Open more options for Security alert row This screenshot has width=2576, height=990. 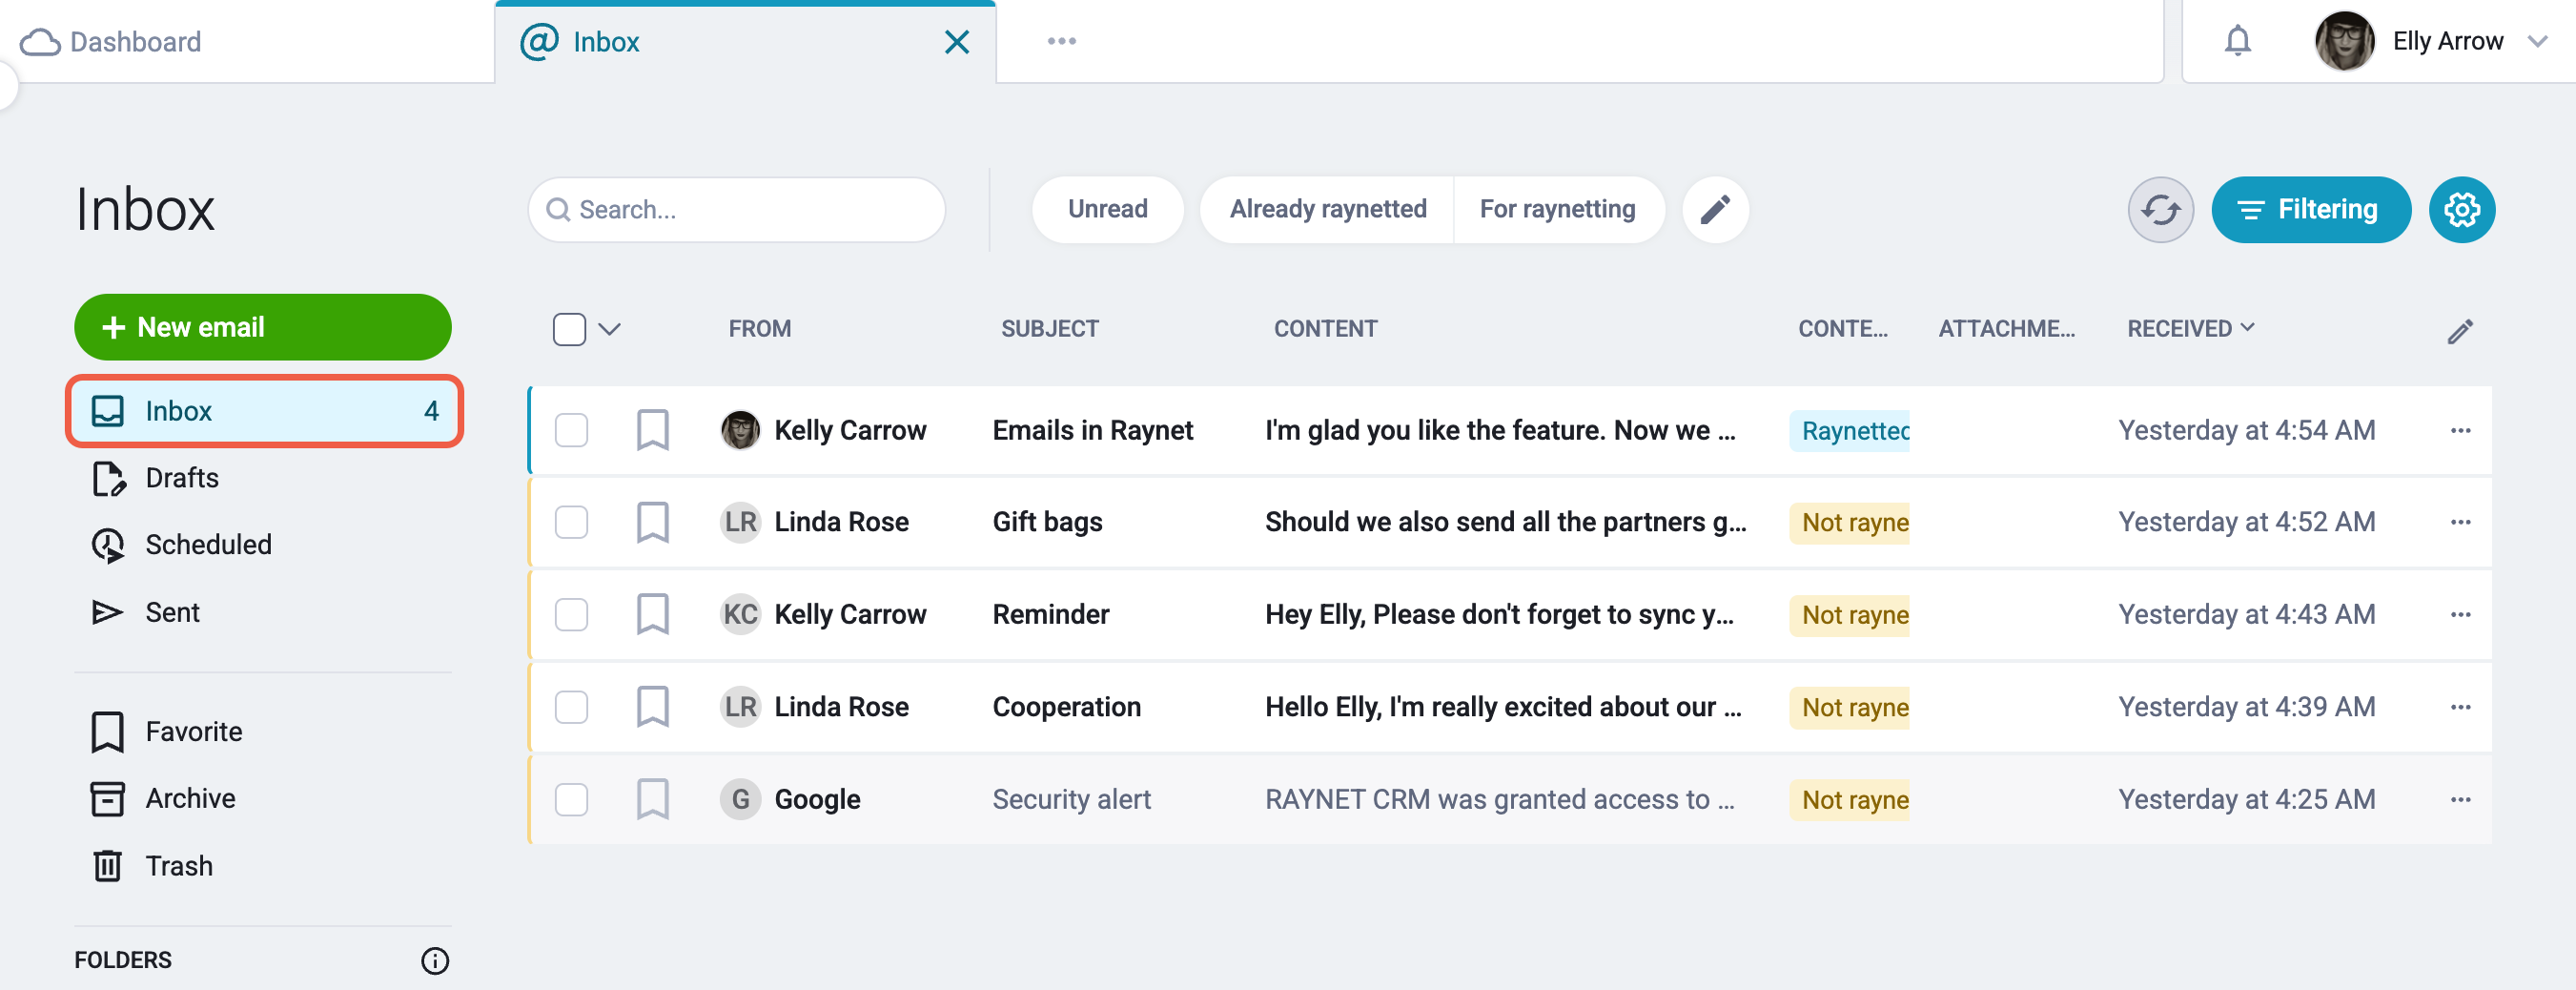pos(2460,800)
